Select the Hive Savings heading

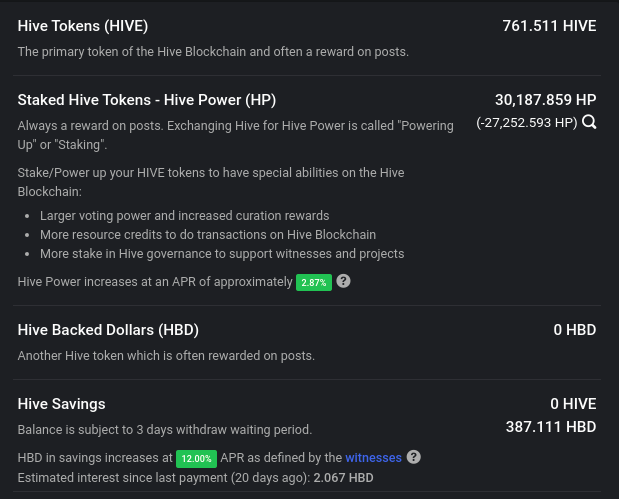pyautogui.click(x=62, y=404)
